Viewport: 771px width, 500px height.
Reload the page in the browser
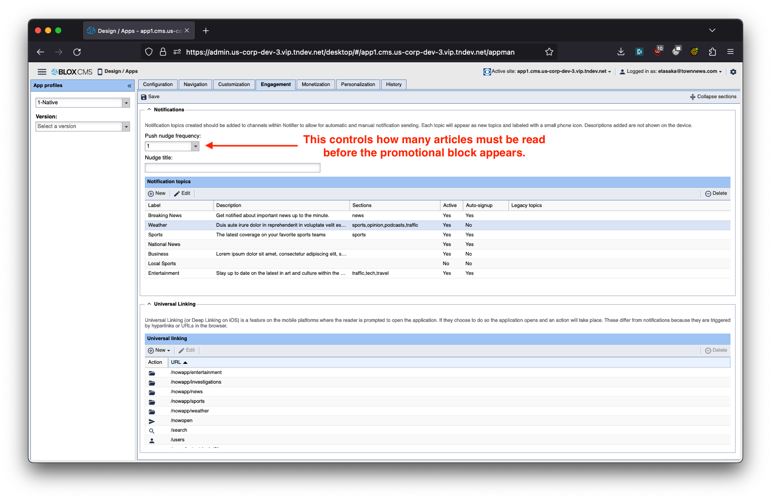[x=77, y=52]
